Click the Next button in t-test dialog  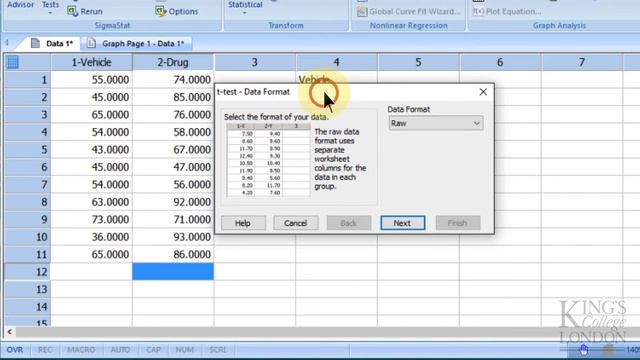tap(402, 223)
